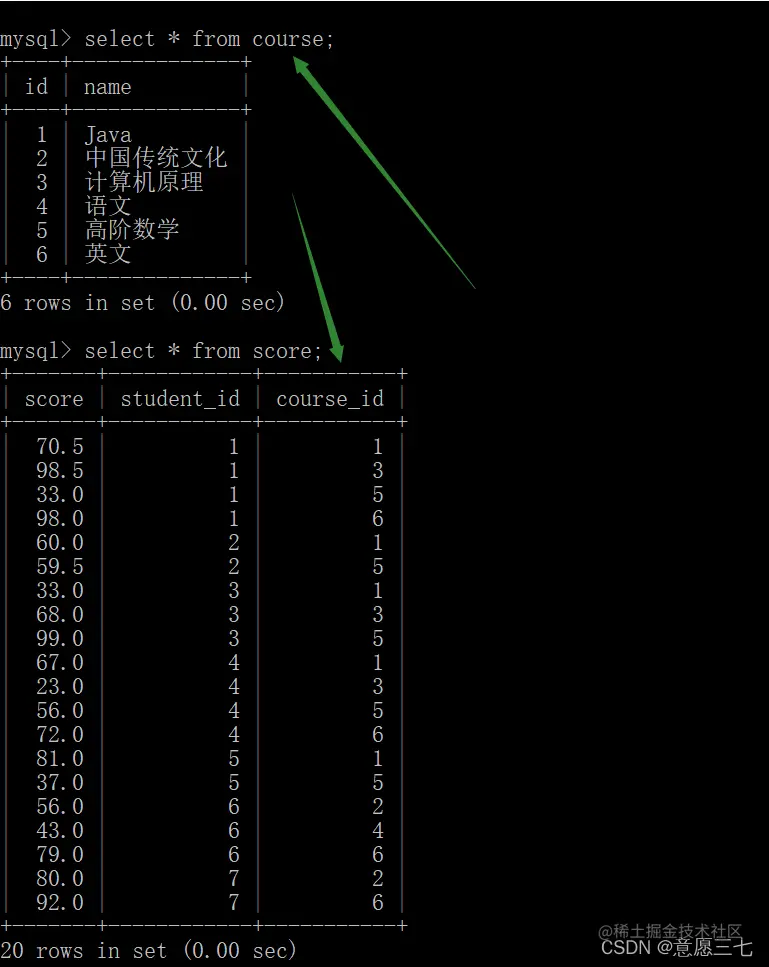Viewport: 769px width, 967px height.
Task: Click the score value 99.0
Action: [x=60, y=638]
